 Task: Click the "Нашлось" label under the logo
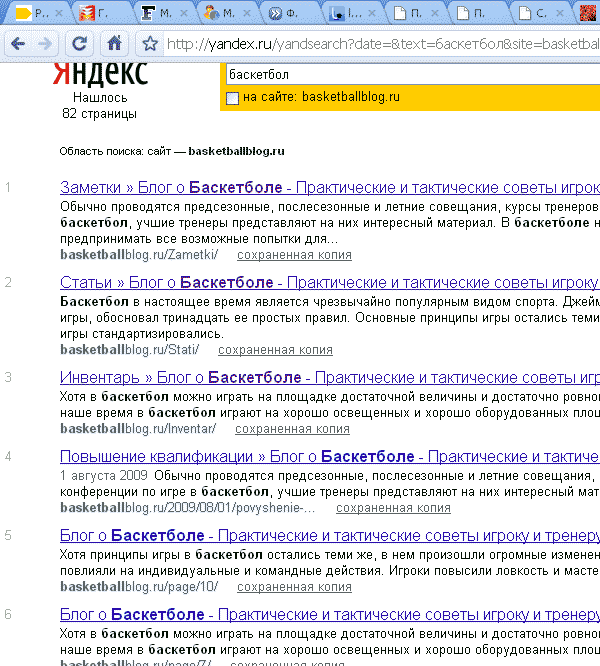100,98
